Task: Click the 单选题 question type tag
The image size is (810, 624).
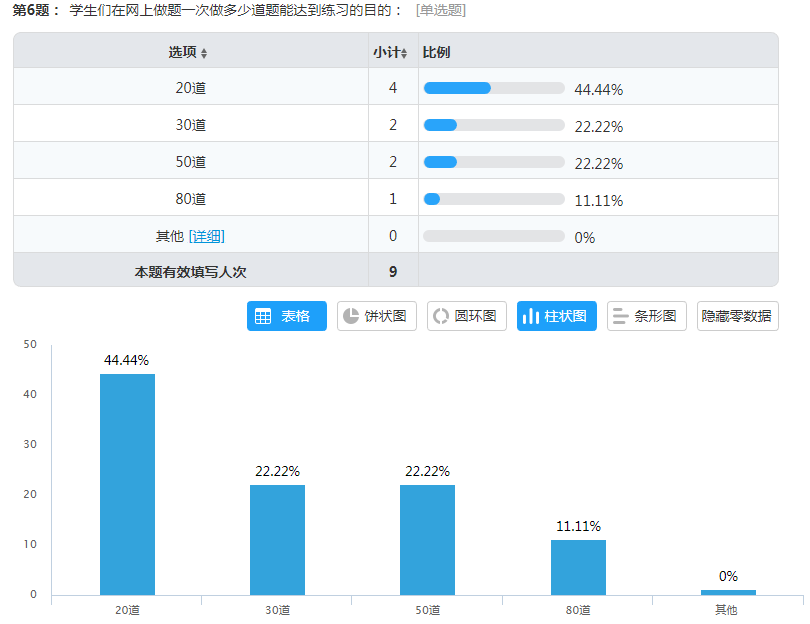Action: pos(441,10)
